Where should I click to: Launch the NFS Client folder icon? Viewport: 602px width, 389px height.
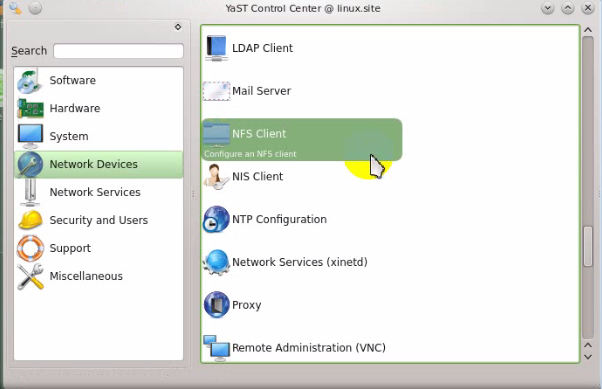tap(216, 134)
